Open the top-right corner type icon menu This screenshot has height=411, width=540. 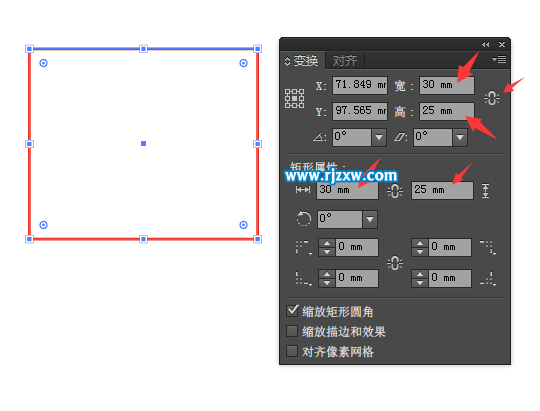coord(488,247)
